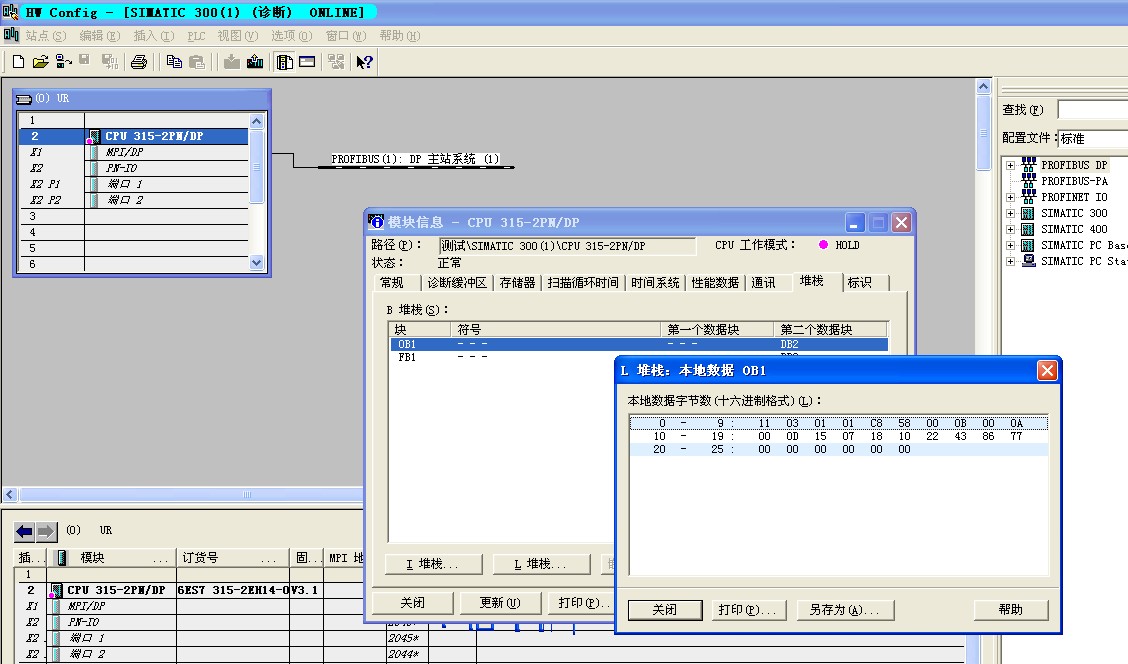
Task: Click the station view scroll up arrow
Action: (x=983, y=86)
